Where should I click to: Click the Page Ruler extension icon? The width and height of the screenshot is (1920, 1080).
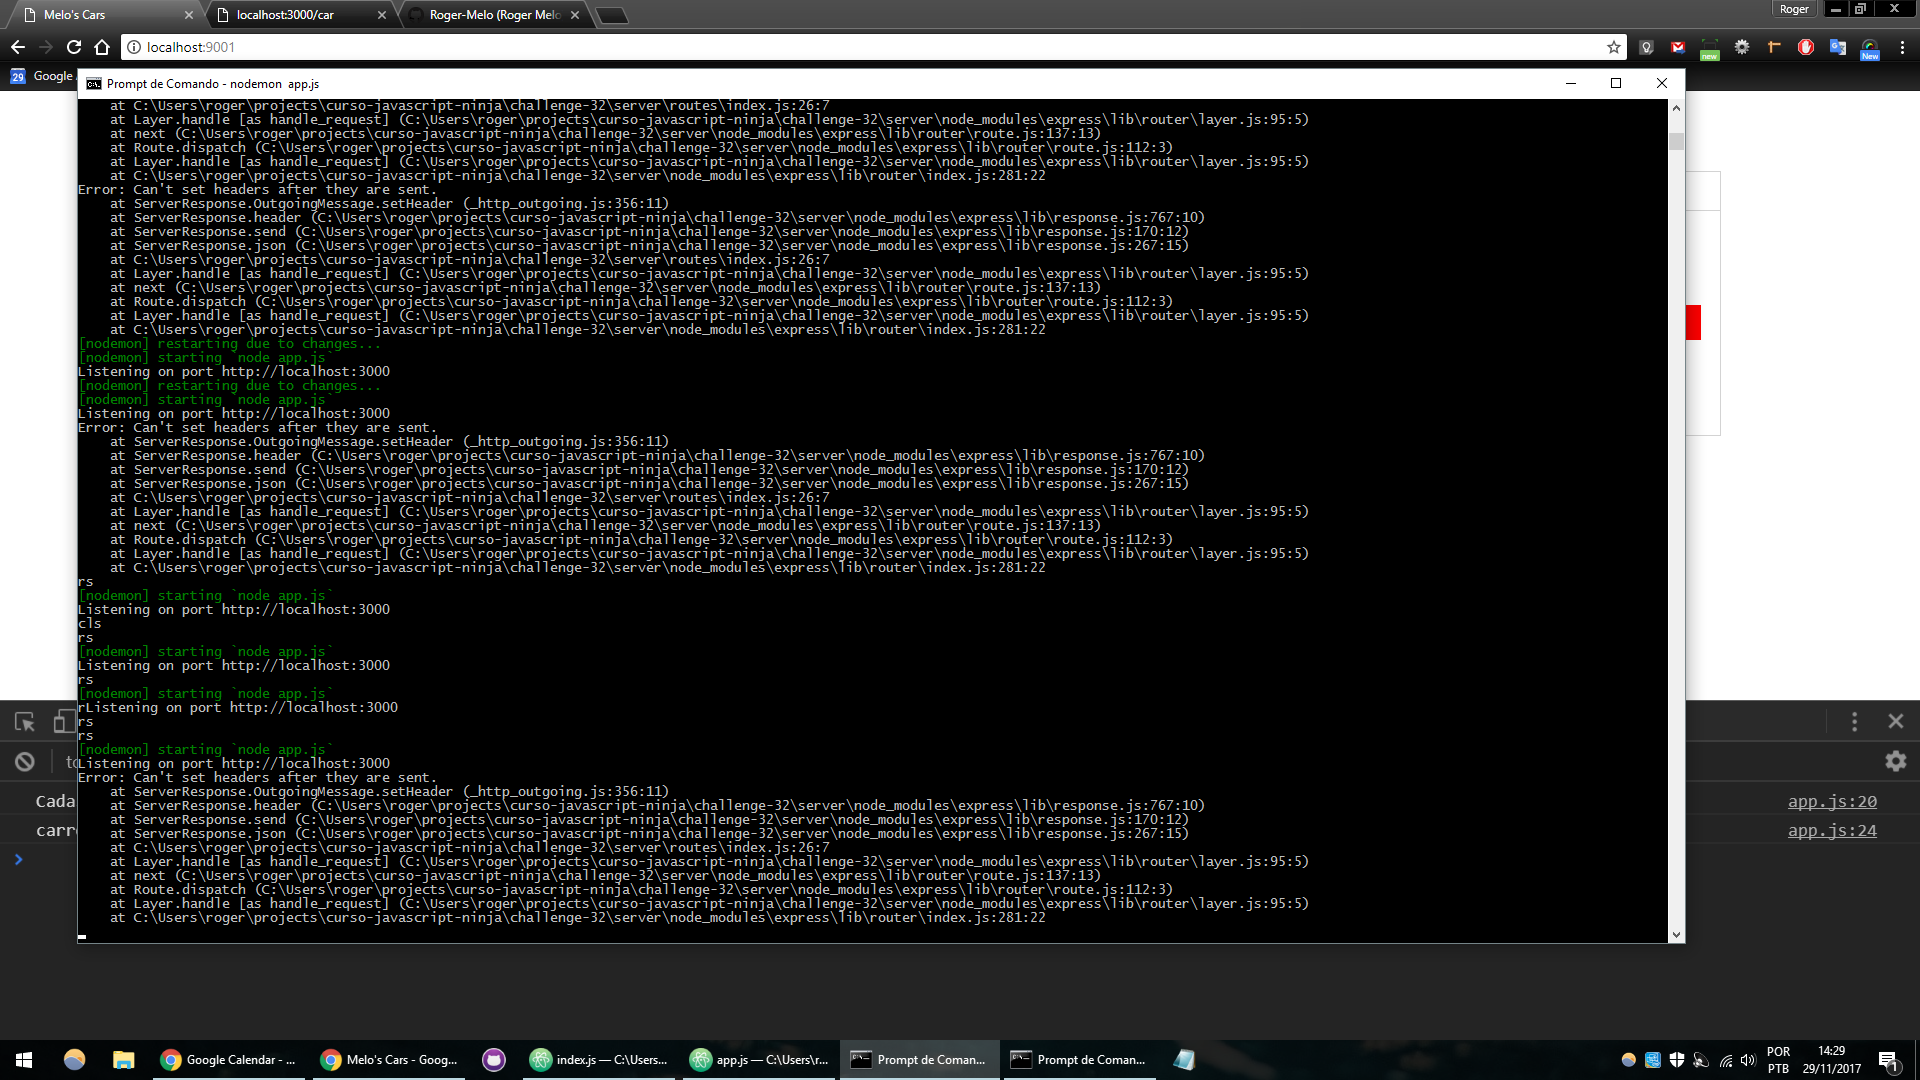(x=1775, y=47)
